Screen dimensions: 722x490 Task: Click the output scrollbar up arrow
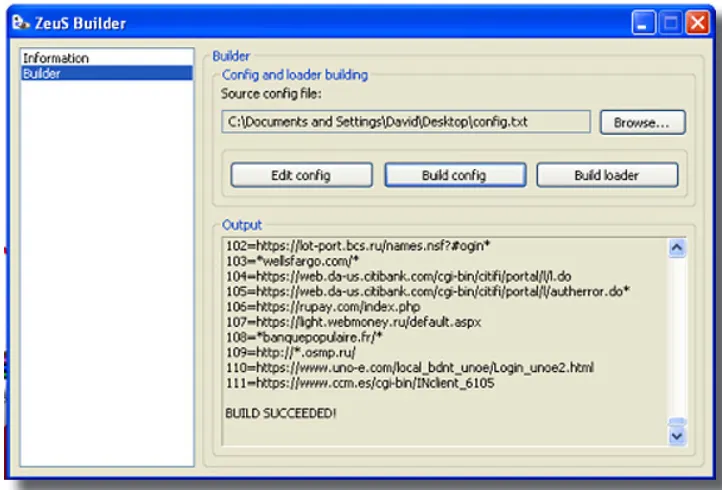pos(676,248)
